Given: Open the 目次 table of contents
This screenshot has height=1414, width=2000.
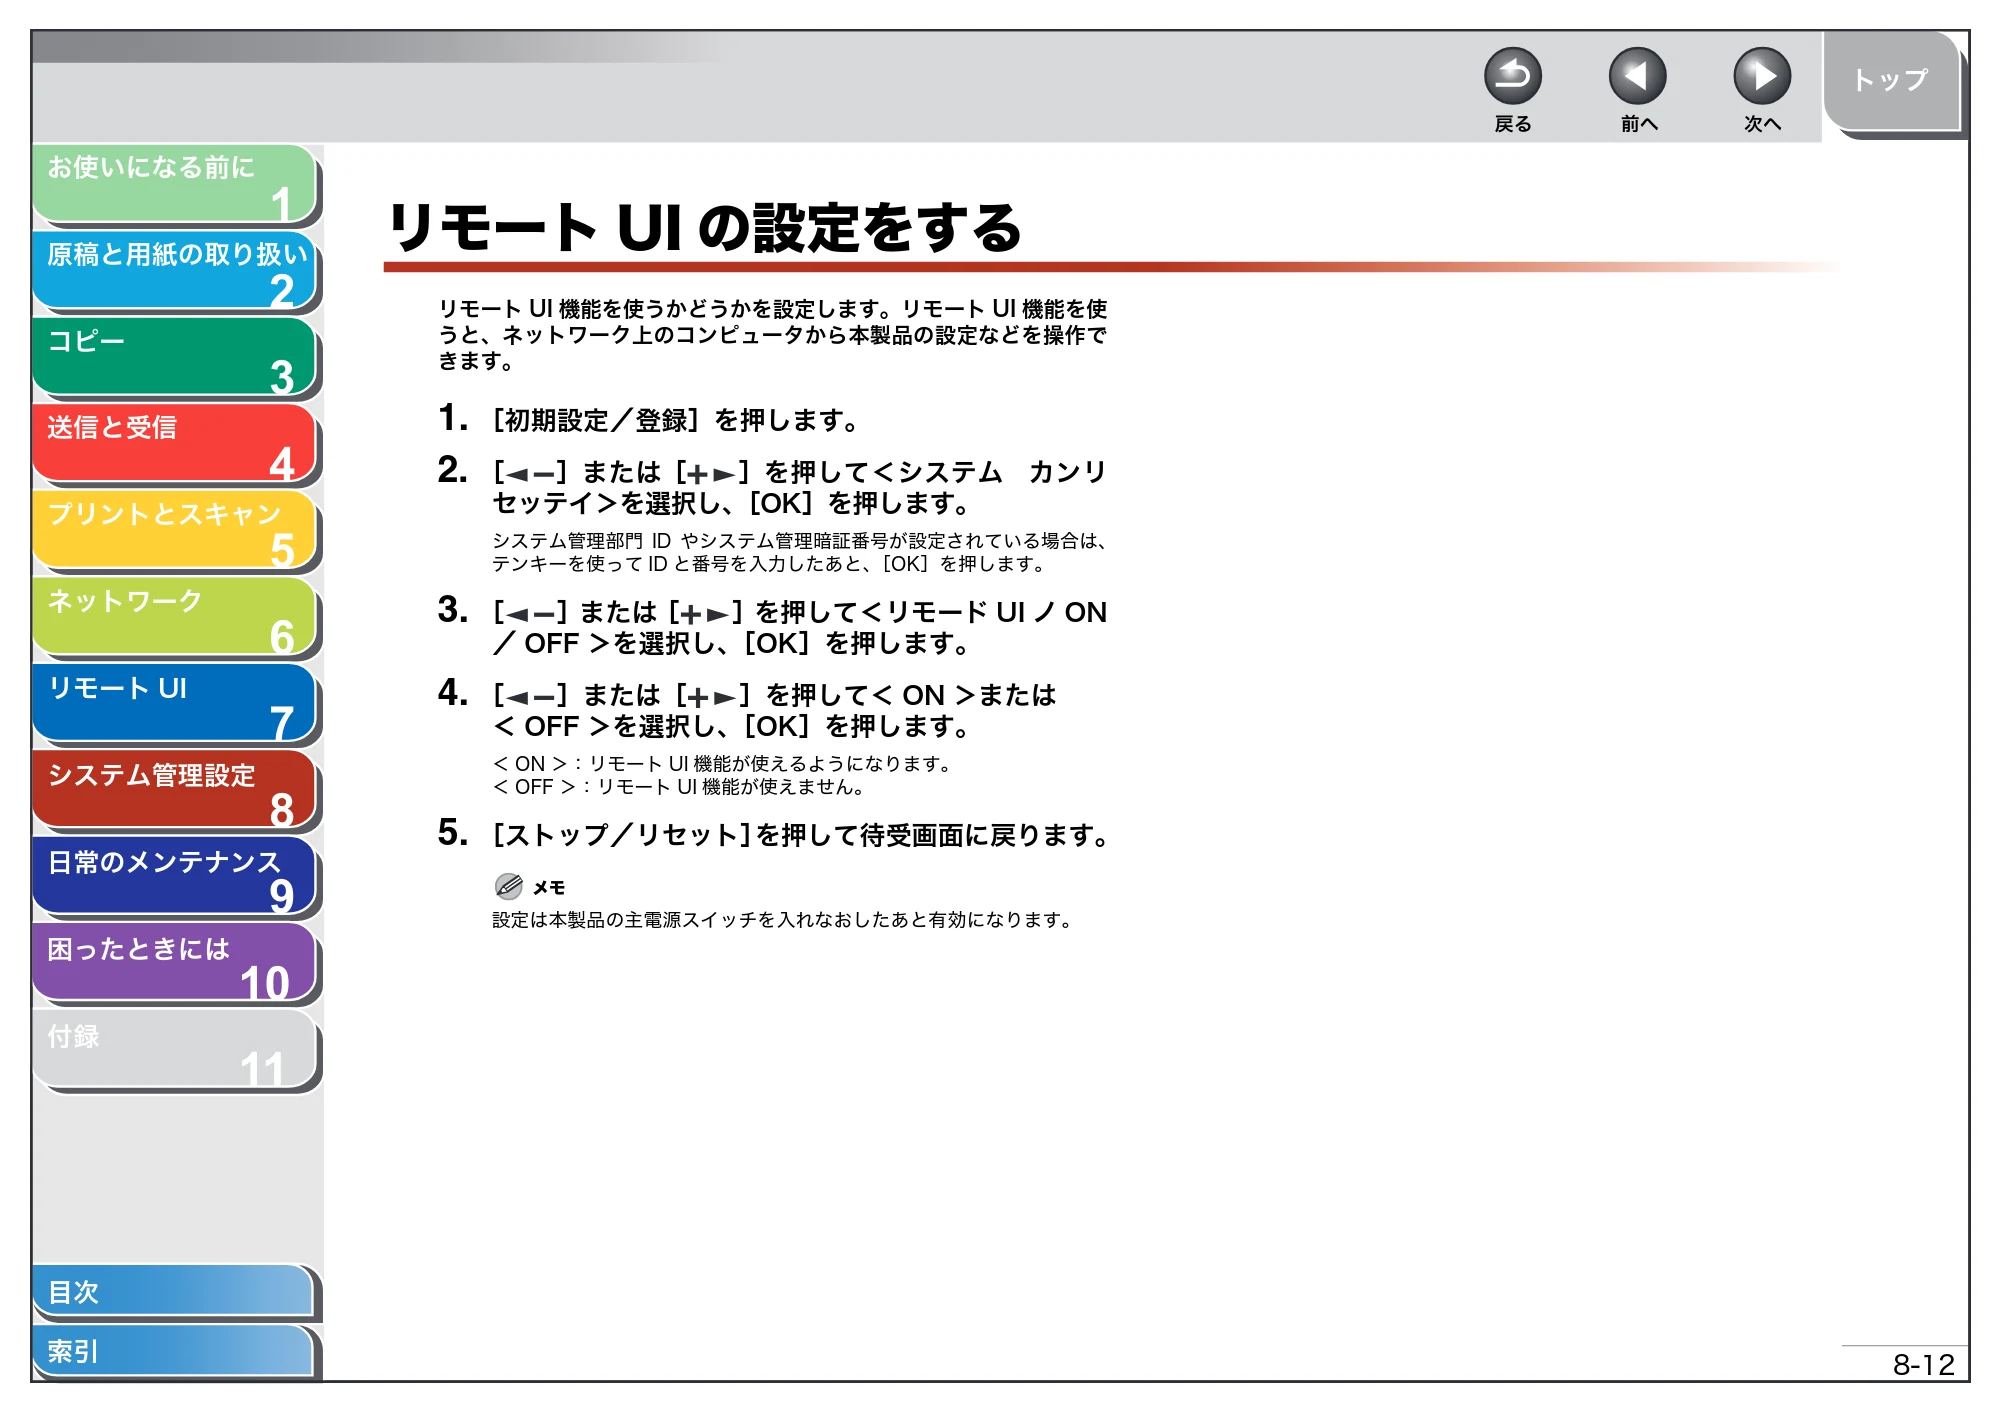Looking at the screenshot, I should click(x=175, y=1292).
